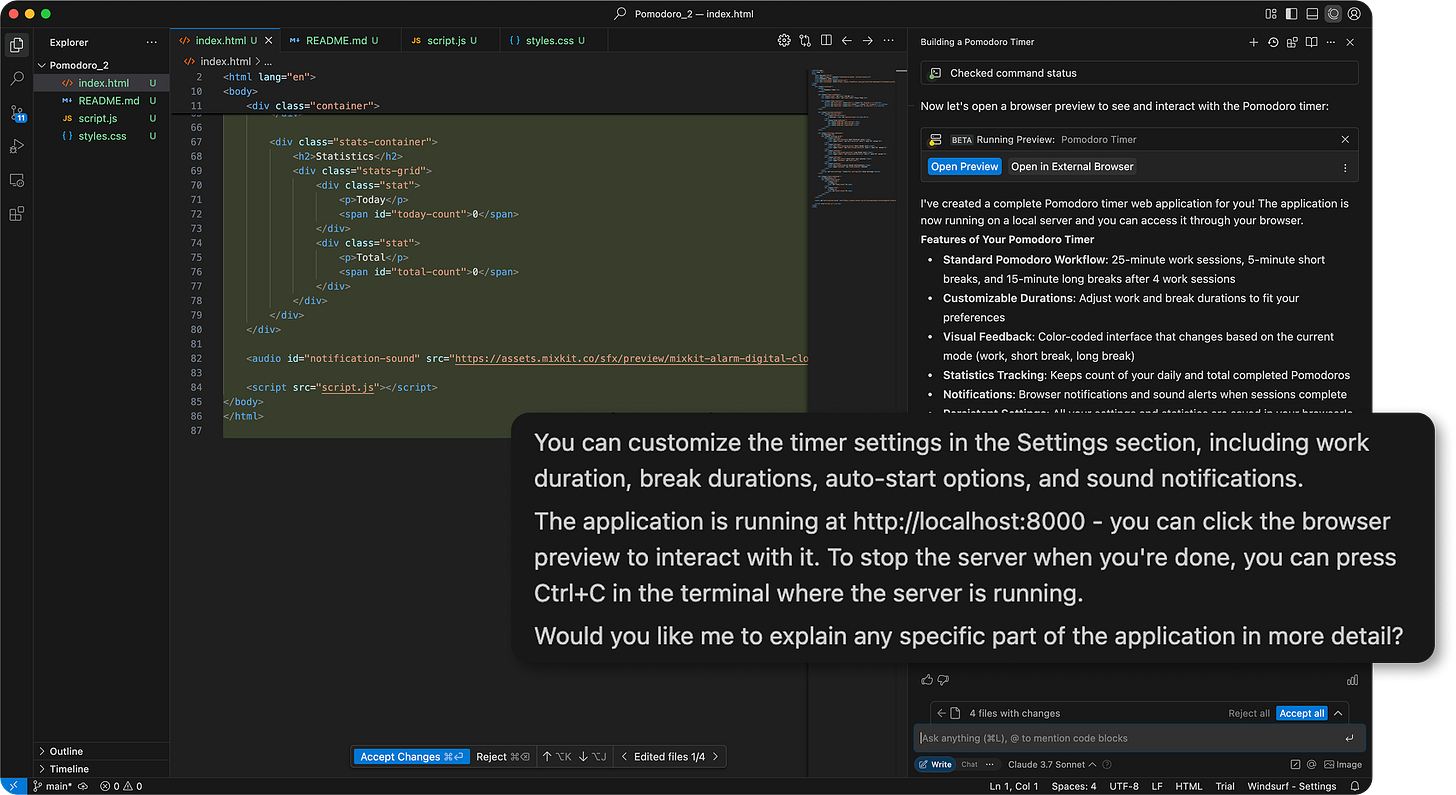The image size is (1456, 795).
Task: Open the mode ellipsis next to Chat
Action: tap(990, 764)
